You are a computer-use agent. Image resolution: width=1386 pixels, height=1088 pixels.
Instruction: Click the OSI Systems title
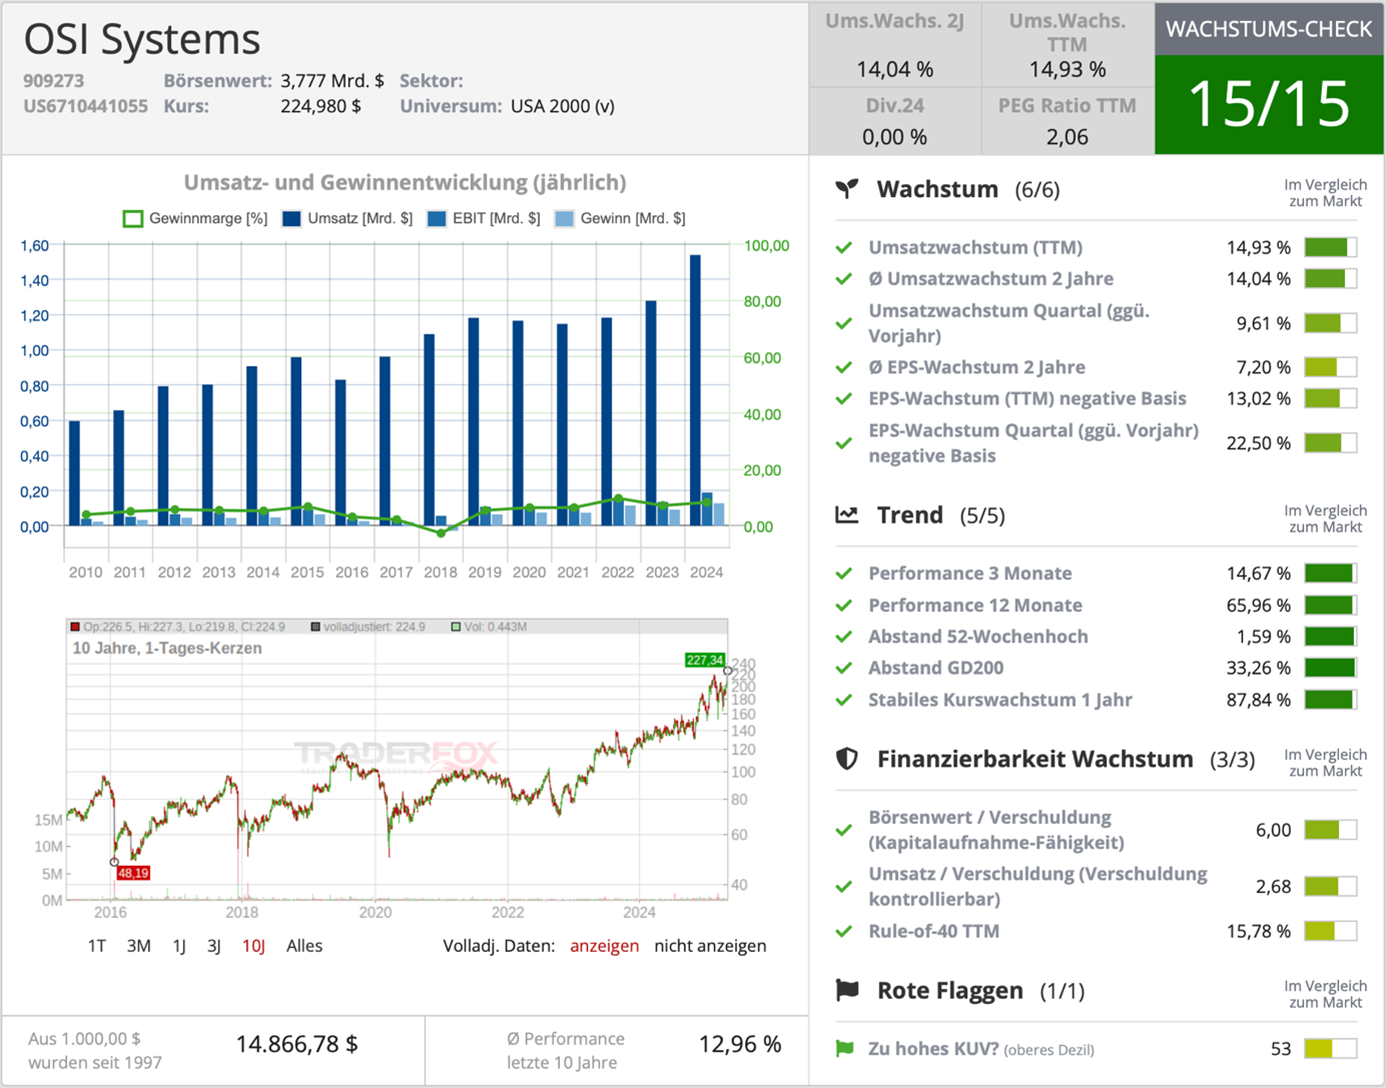click(142, 40)
